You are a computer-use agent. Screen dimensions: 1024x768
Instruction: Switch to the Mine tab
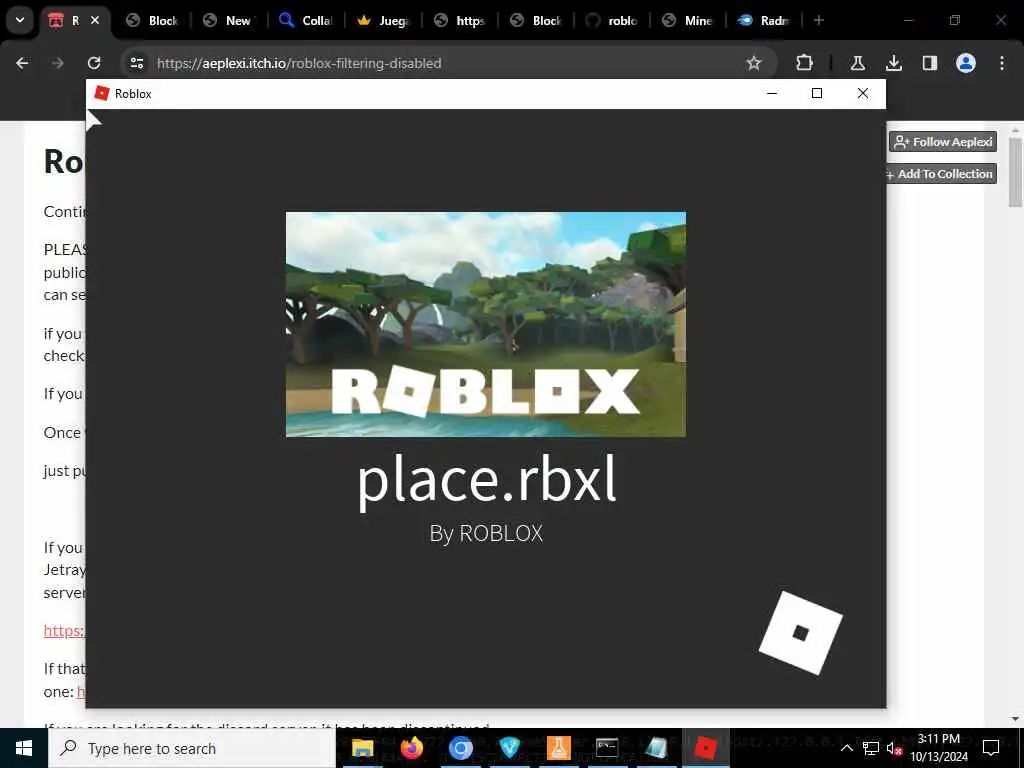pos(688,20)
